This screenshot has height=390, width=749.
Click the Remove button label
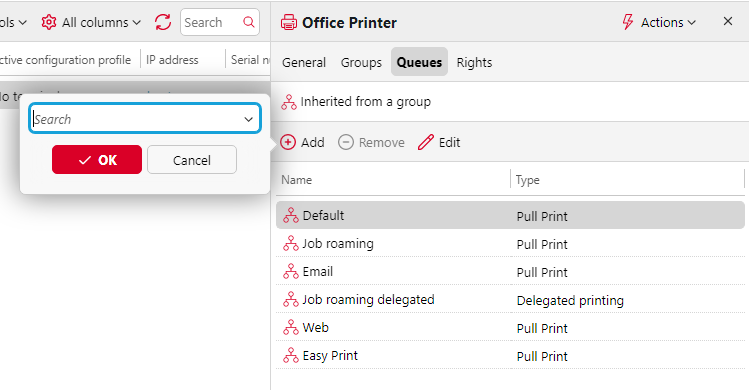click(382, 142)
